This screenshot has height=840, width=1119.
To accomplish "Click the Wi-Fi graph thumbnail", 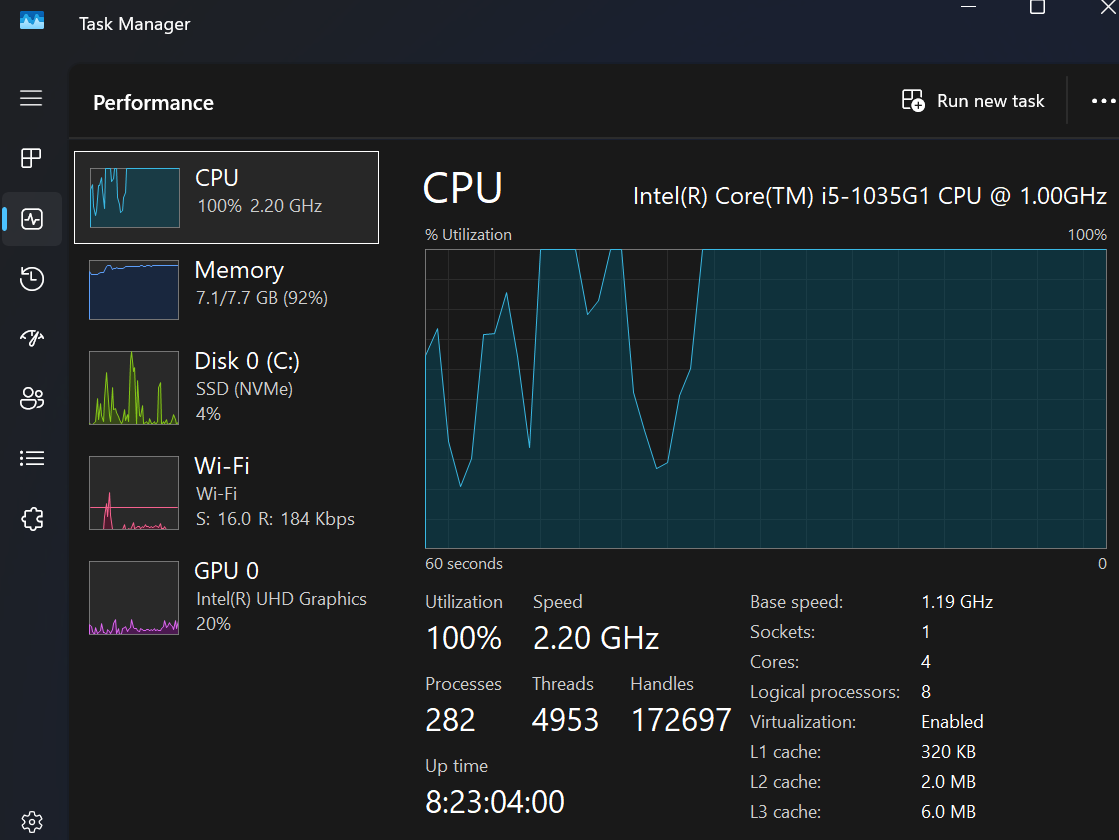I will pyautogui.click(x=133, y=493).
